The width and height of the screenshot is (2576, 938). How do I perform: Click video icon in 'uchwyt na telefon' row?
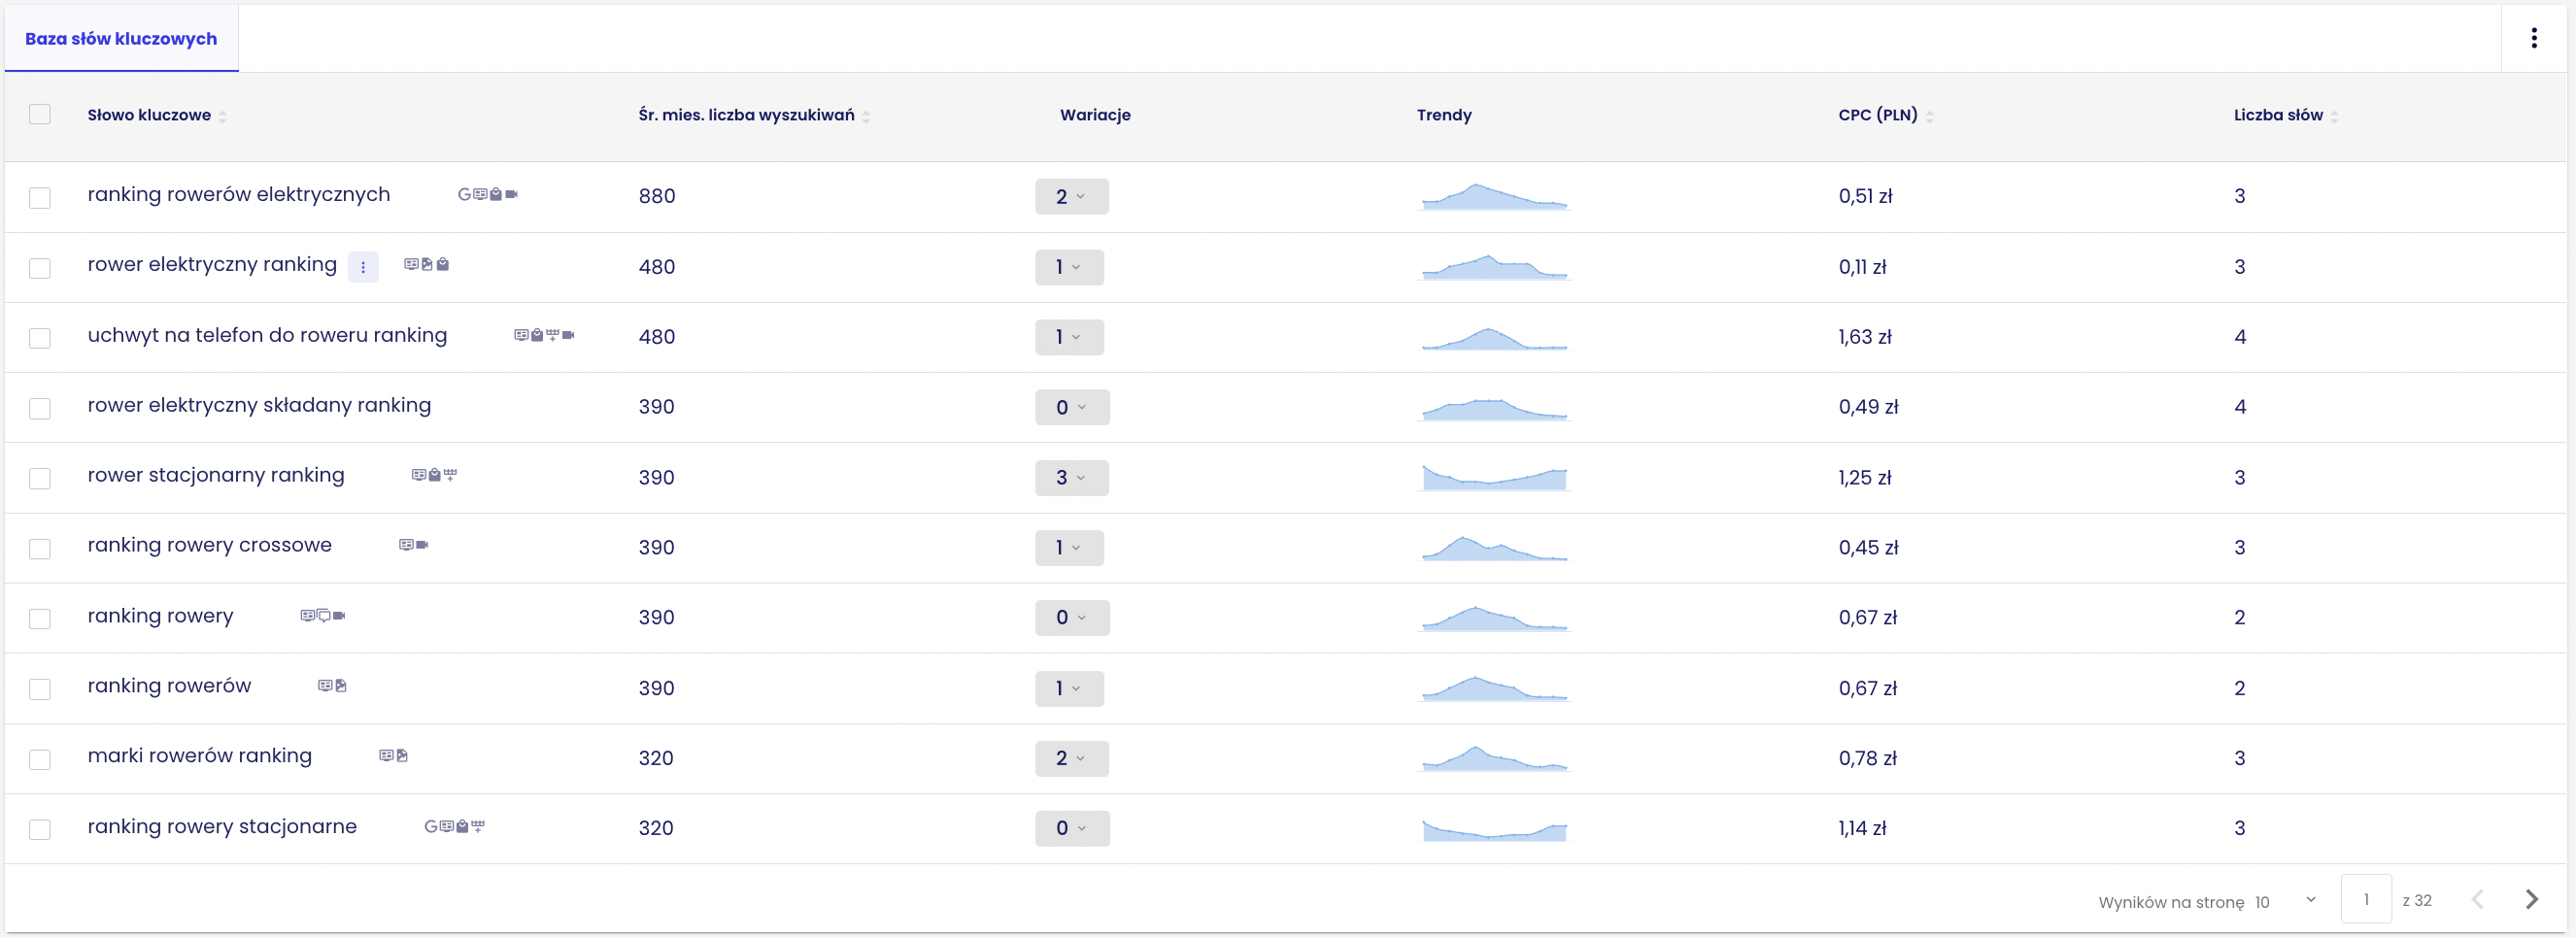click(x=568, y=335)
